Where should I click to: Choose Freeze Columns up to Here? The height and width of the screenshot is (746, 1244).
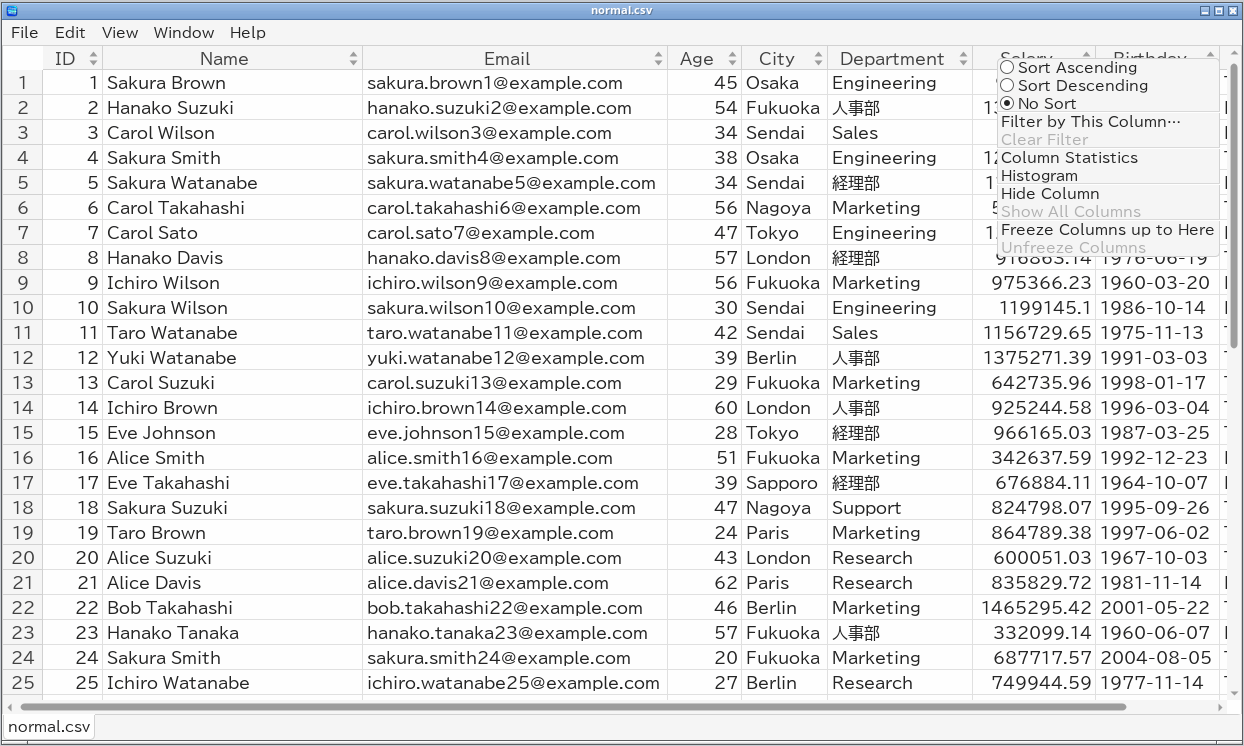pos(1107,230)
